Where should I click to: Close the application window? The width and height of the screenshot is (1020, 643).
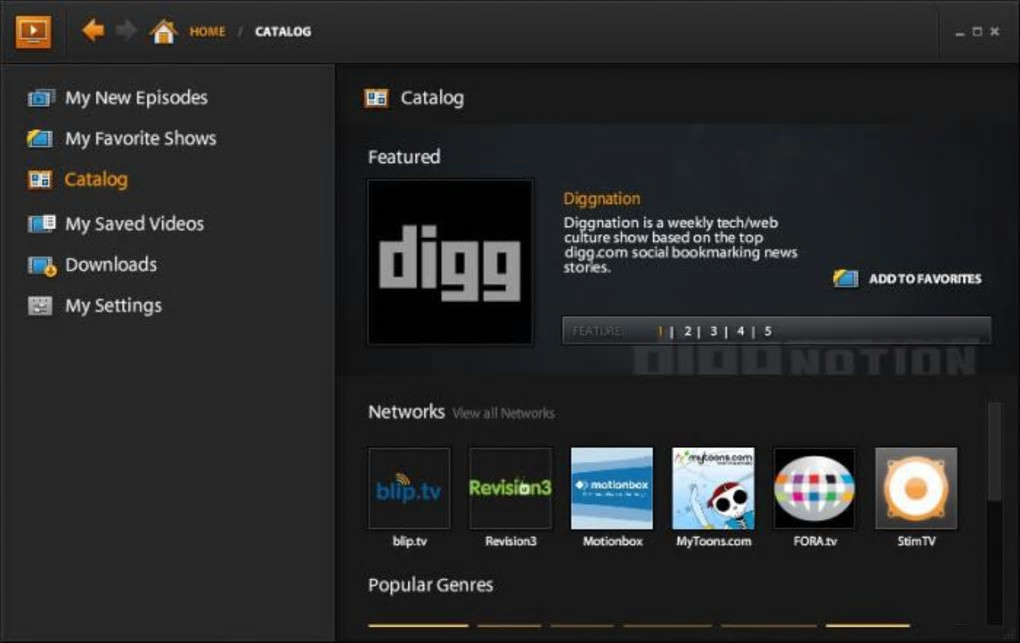(995, 31)
